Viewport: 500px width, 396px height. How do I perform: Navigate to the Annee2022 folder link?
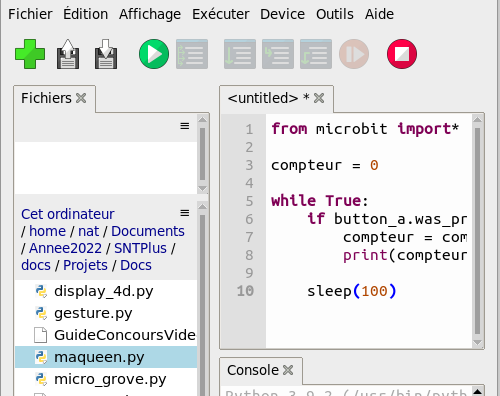(x=65, y=248)
